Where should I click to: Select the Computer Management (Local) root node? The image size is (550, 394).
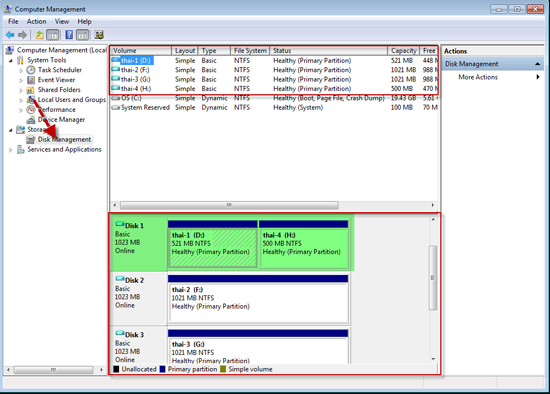[x=62, y=50]
